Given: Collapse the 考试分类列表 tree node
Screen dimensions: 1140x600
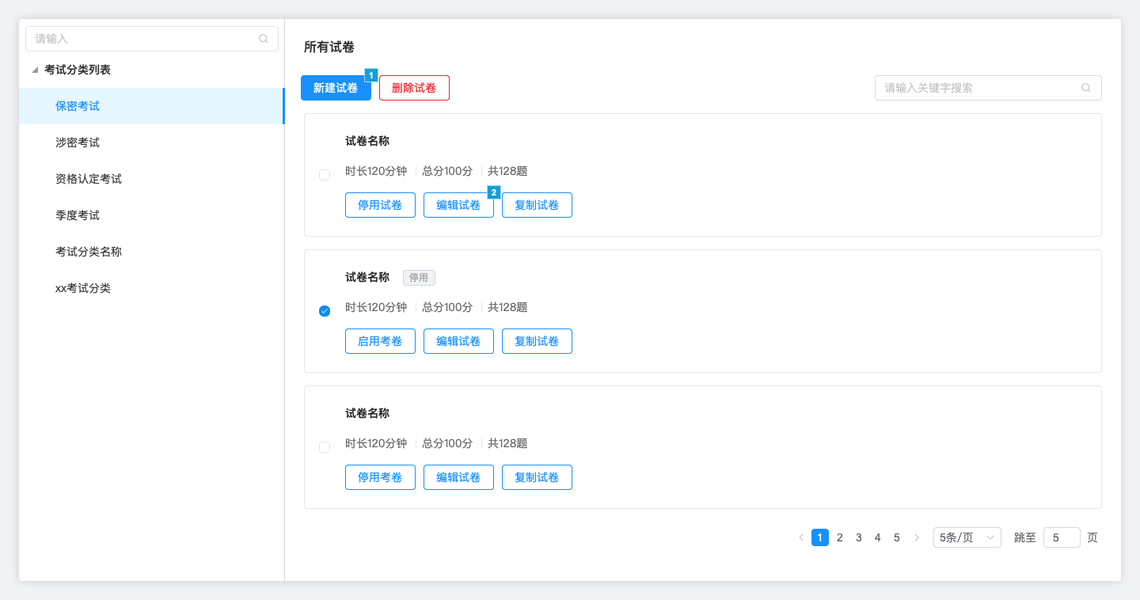Looking at the screenshot, I should [35, 70].
